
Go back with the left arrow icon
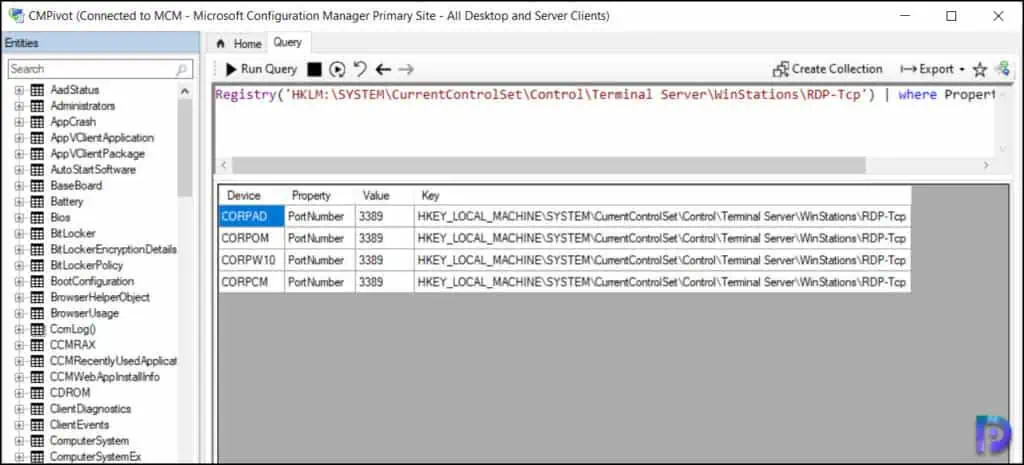pos(383,69)
